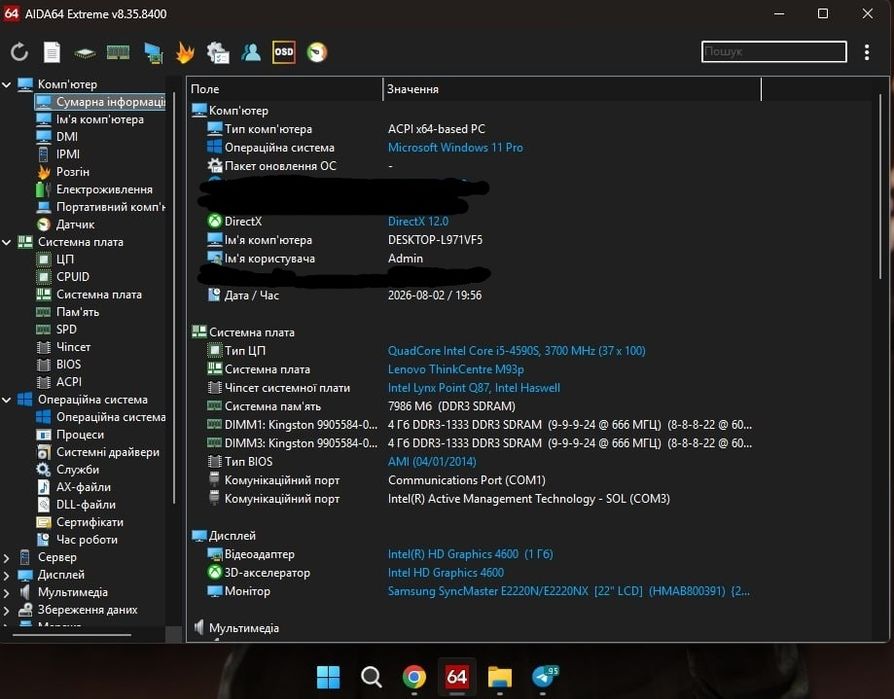Open the Розгін tree item

pyautogui.click(x=63, y=172)
